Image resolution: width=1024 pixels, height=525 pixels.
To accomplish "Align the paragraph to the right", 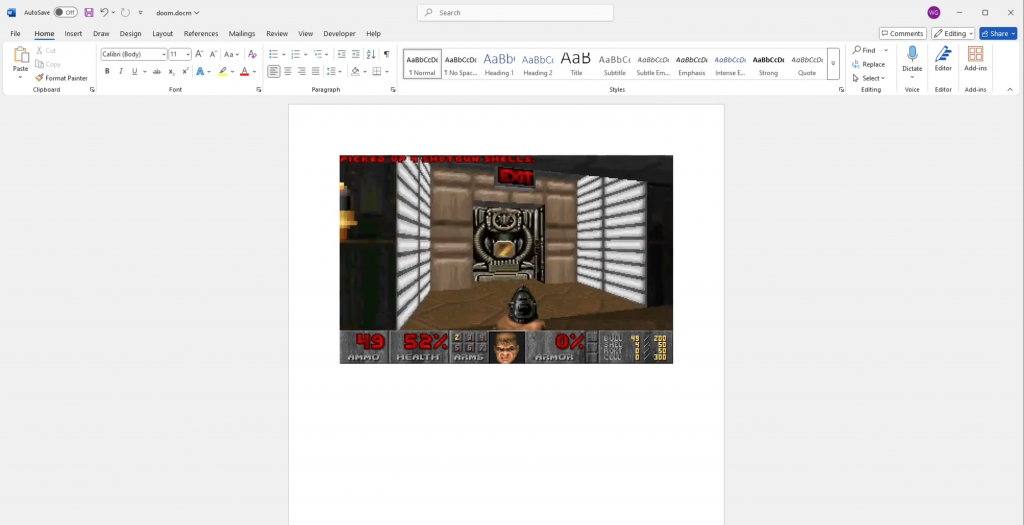I will pos(302,72).
